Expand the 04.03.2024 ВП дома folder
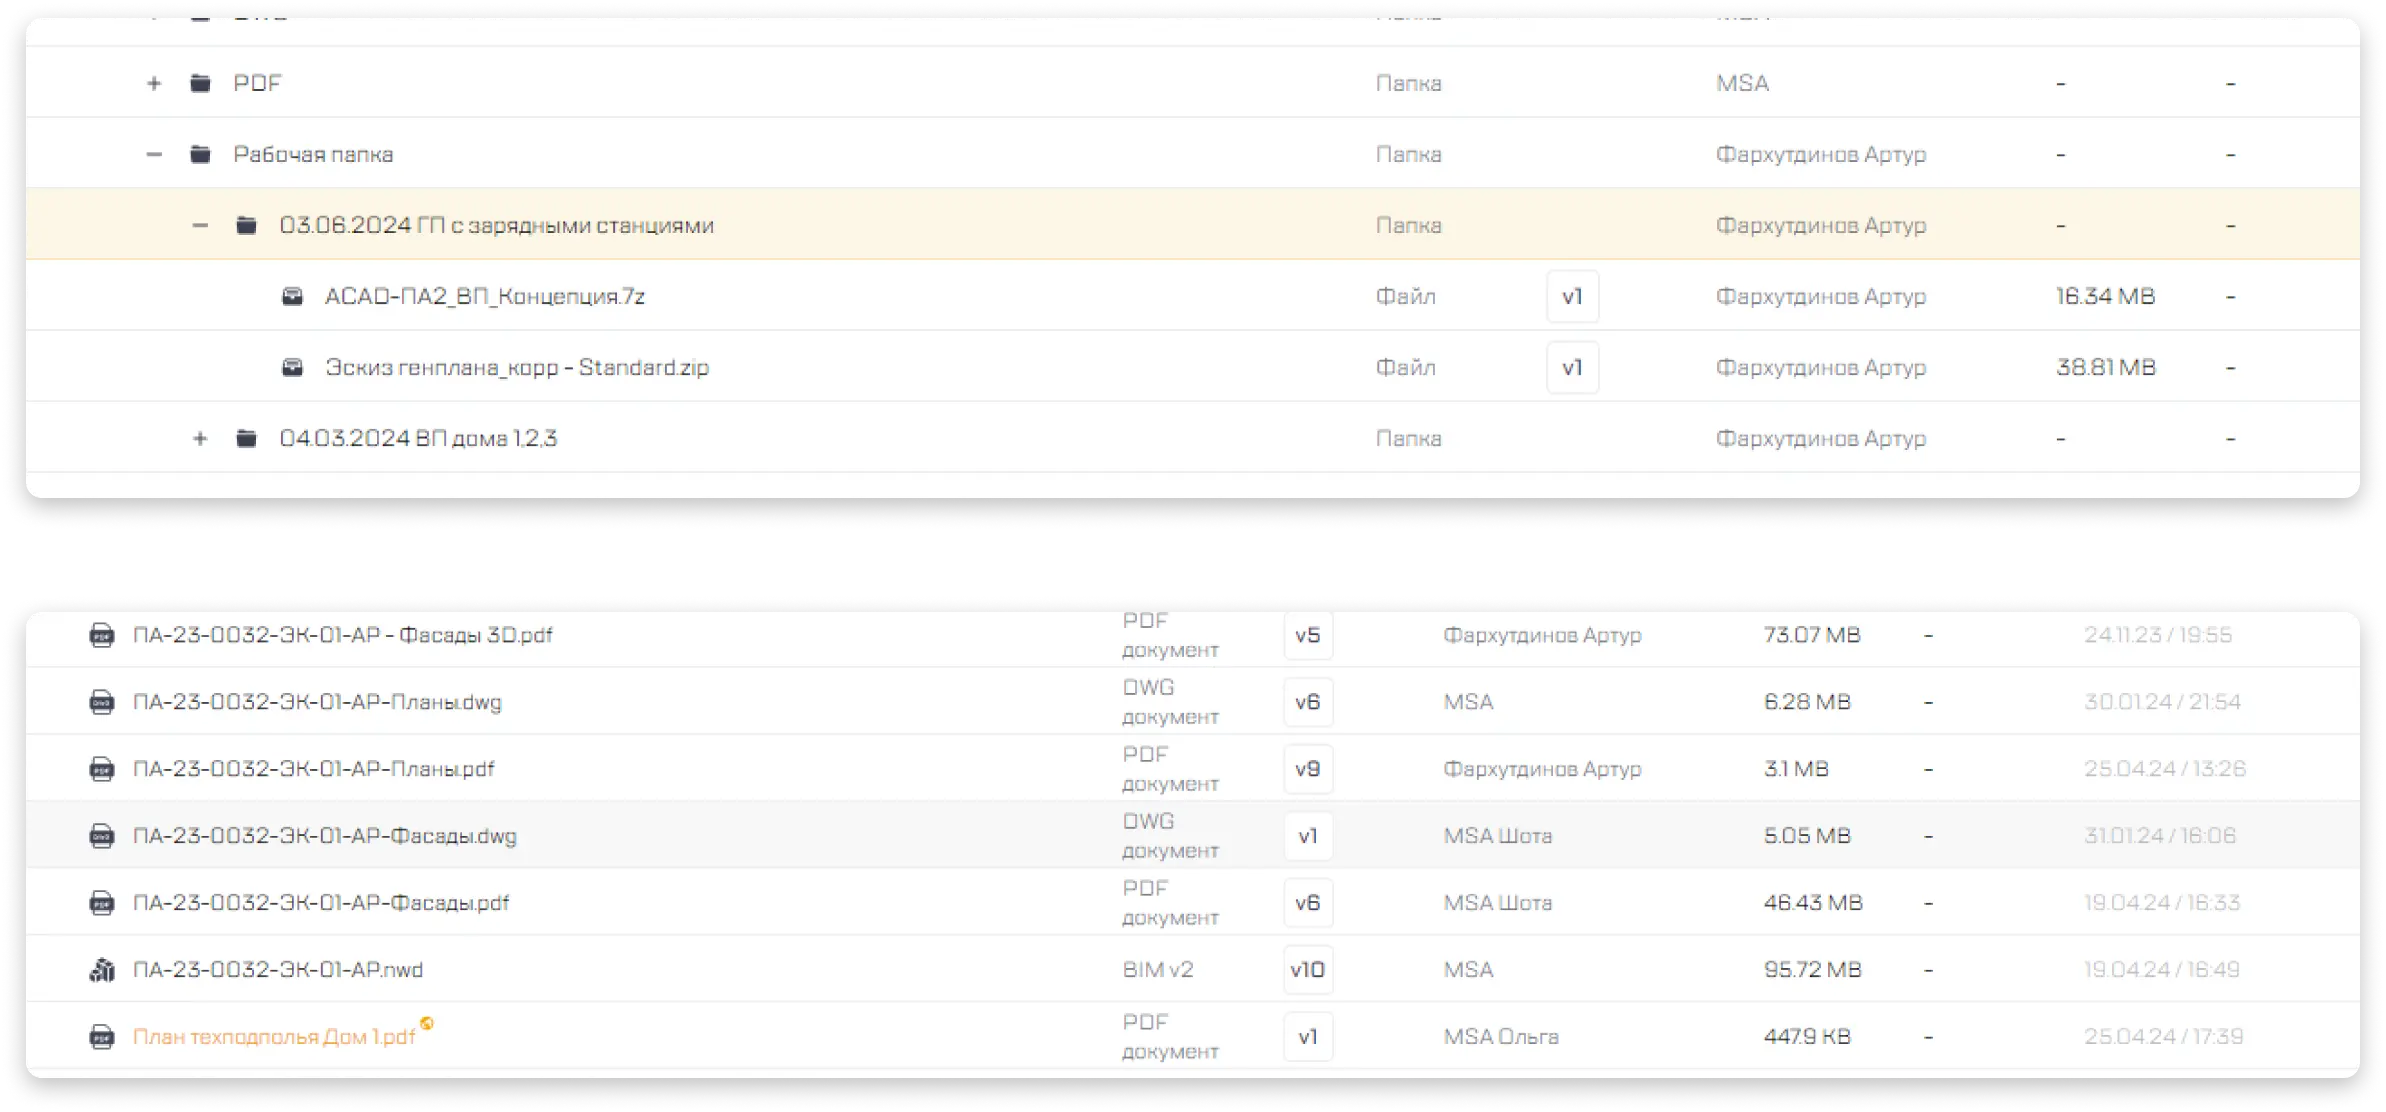Viewport: 2386px width, 1112px height. click(200, 439)
